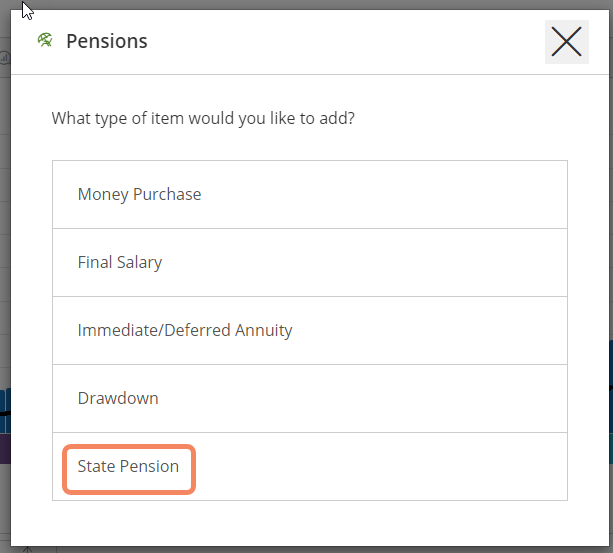Click the dimmed background left of the dialog
This screenshot has width=613, height=553.
(5, 250)
